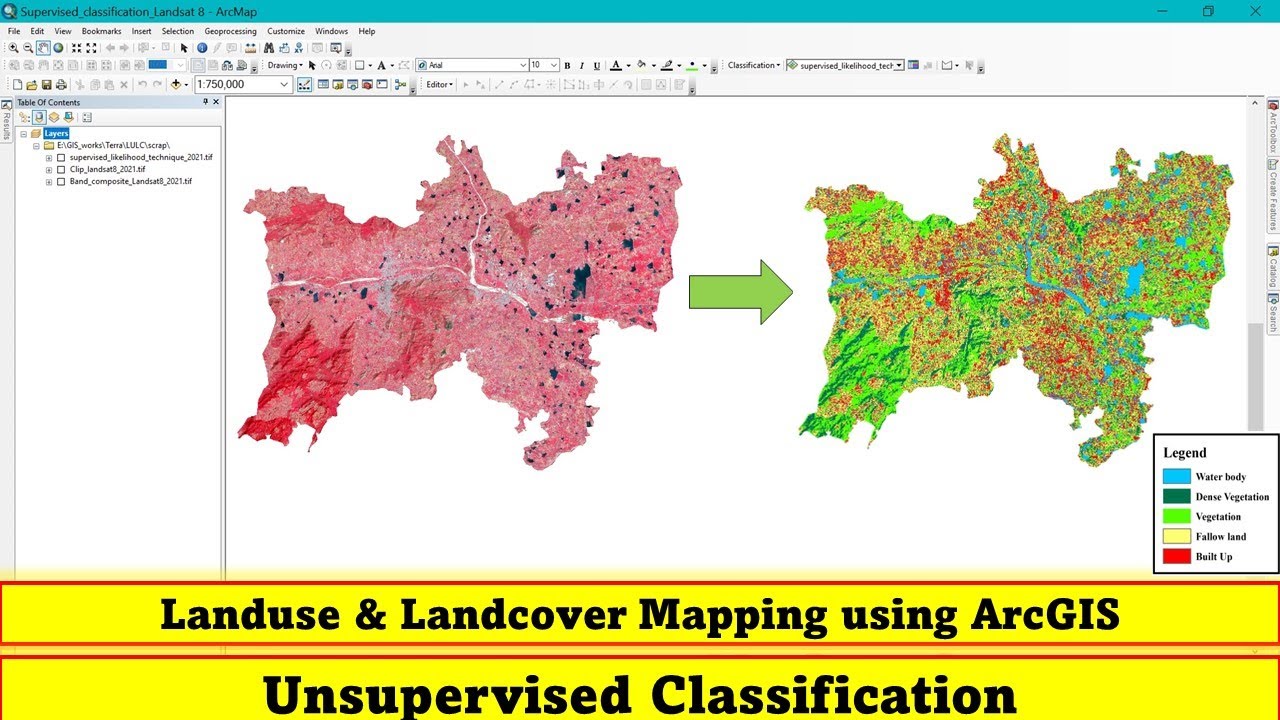This screenshot has height=720, width=1280.
Task: Open the Python window icon
Action: tap(381, 85)
